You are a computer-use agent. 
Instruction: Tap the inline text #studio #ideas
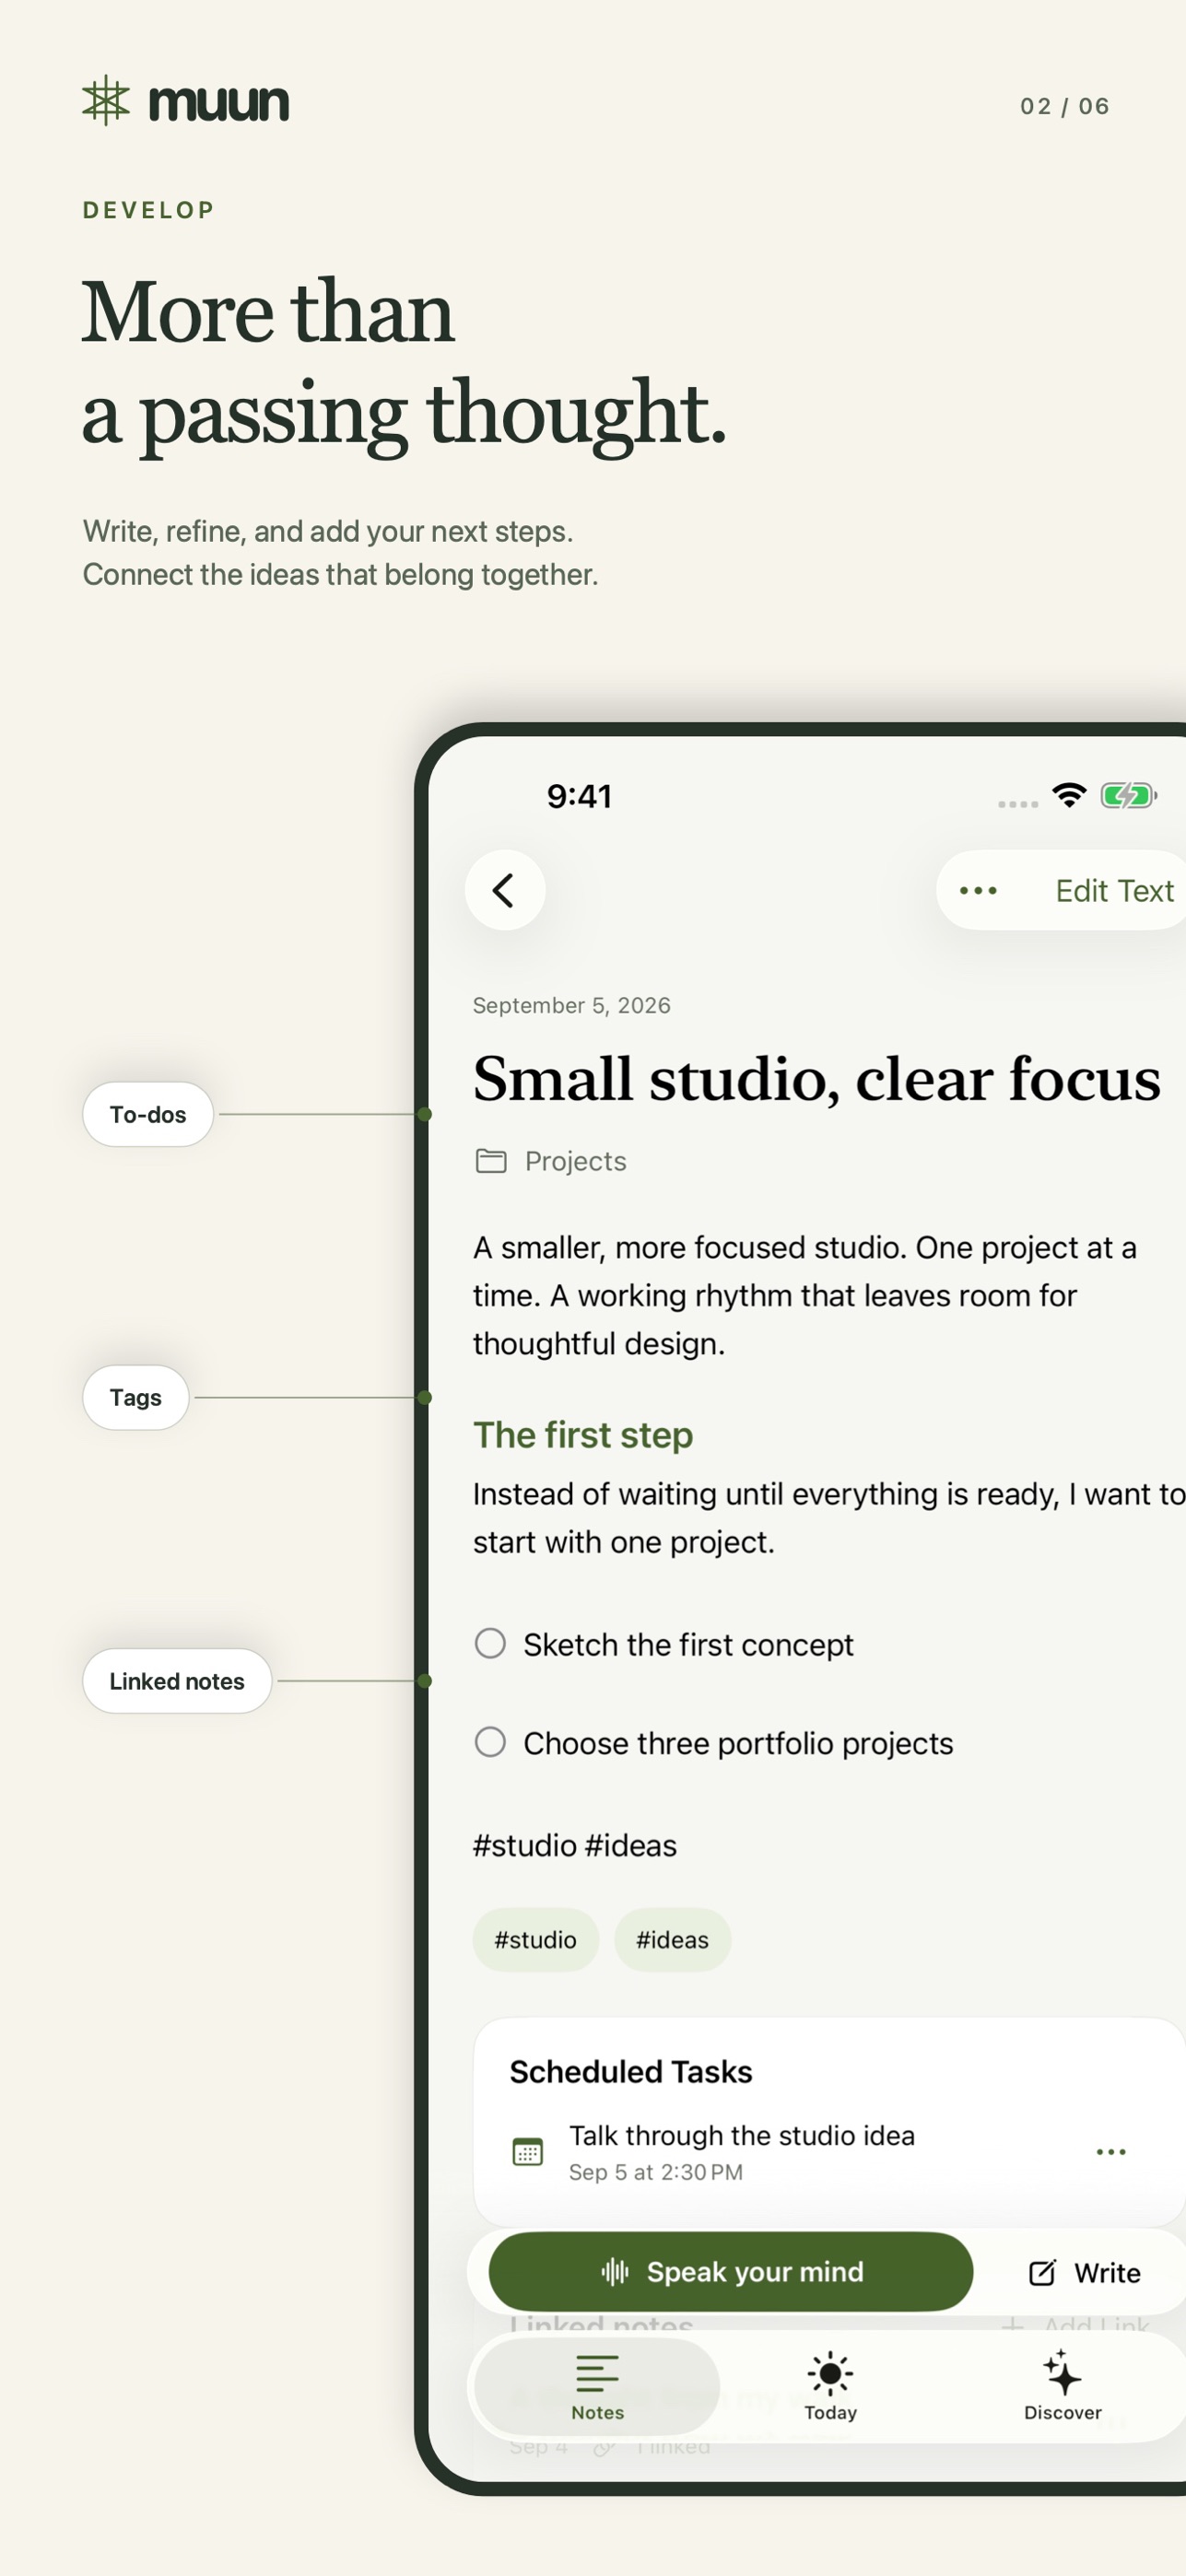pos(575,1845)
